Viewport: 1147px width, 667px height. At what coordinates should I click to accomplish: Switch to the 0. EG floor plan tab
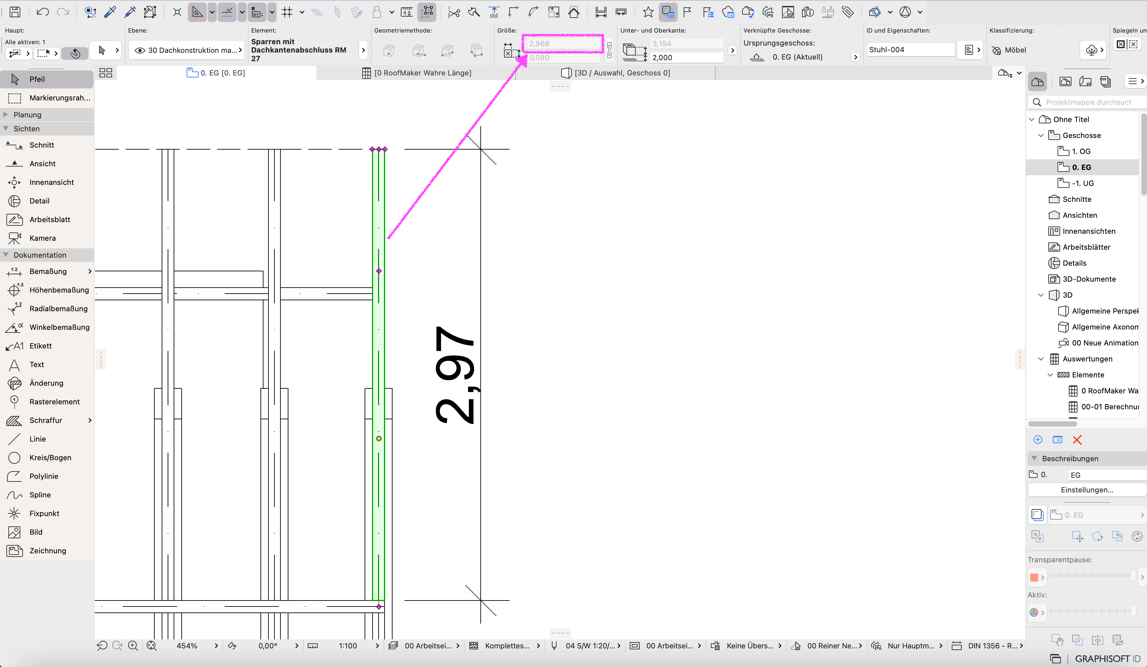point(217,73)
